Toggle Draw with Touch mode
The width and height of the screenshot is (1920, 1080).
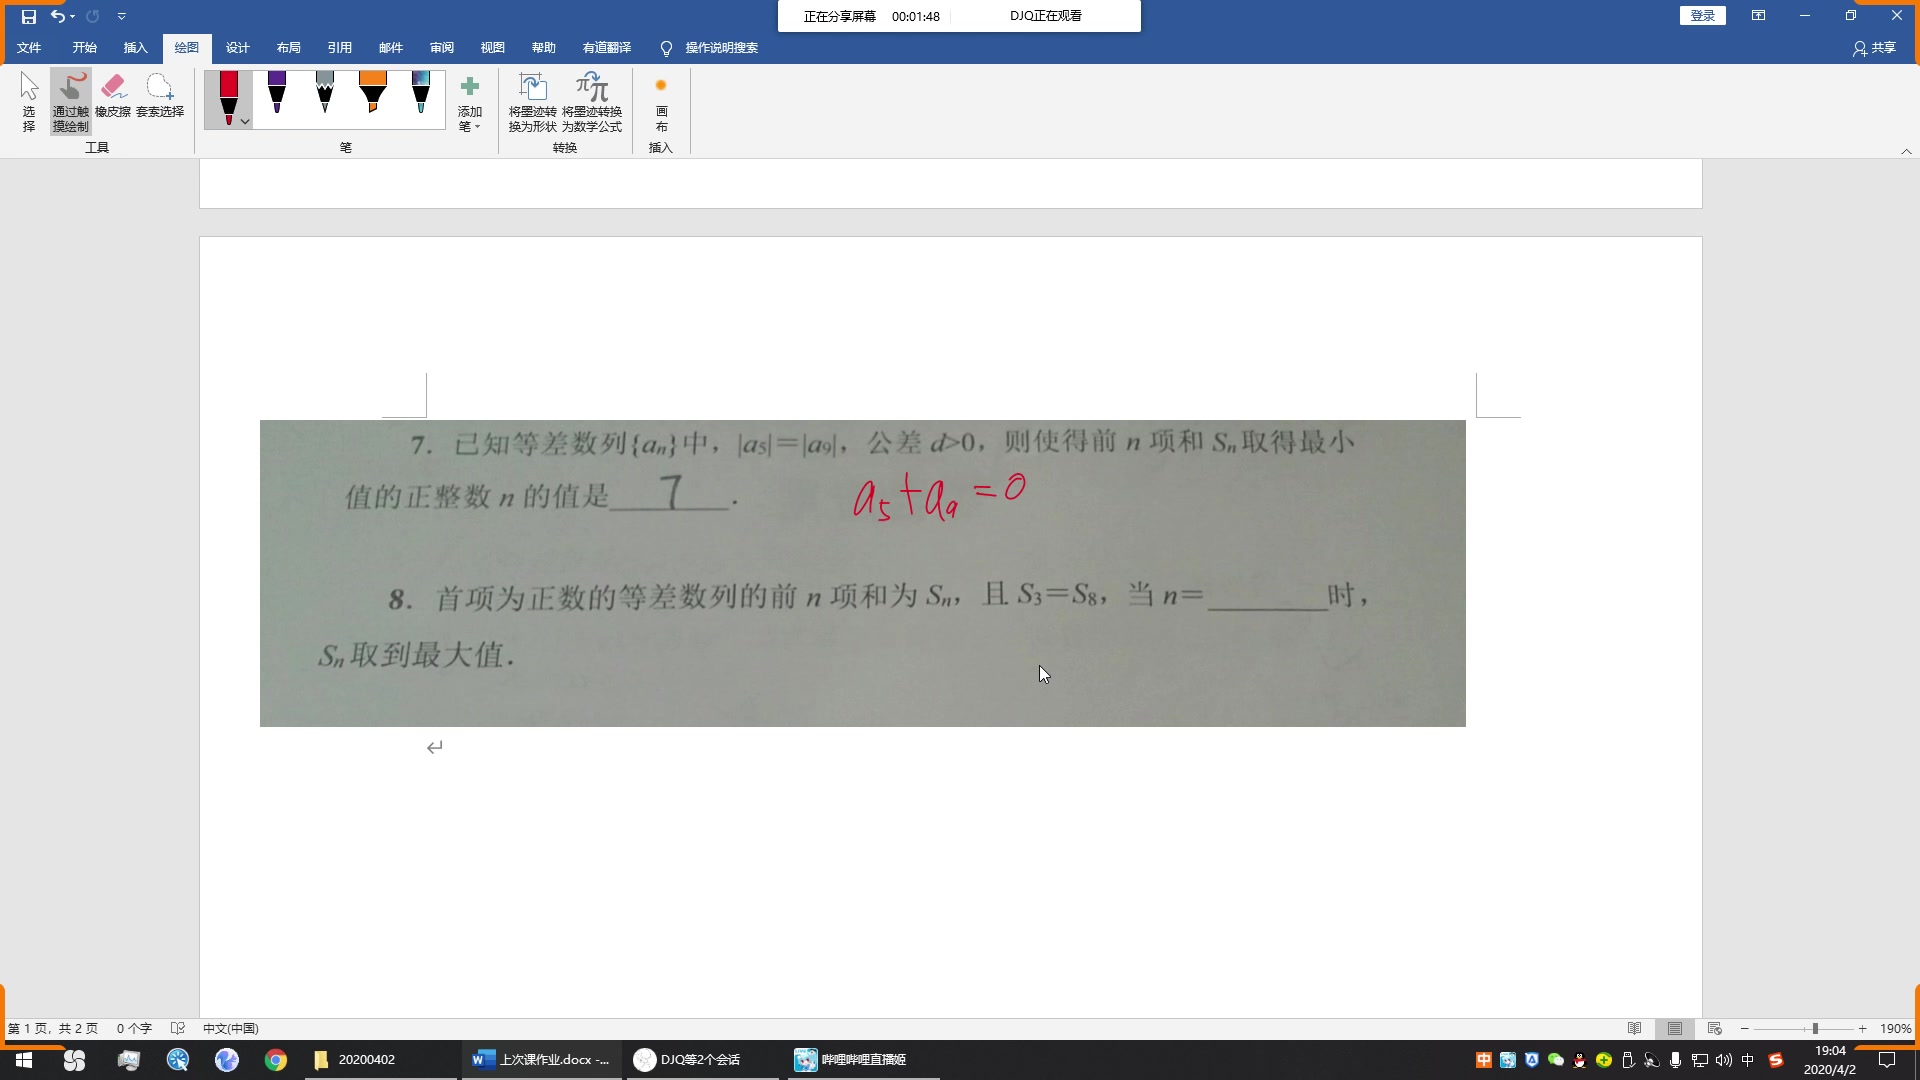click(70, 100)
